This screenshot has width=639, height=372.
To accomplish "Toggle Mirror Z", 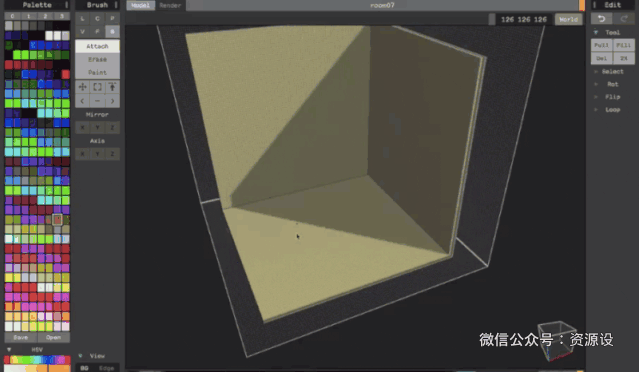I will [112, 128].
